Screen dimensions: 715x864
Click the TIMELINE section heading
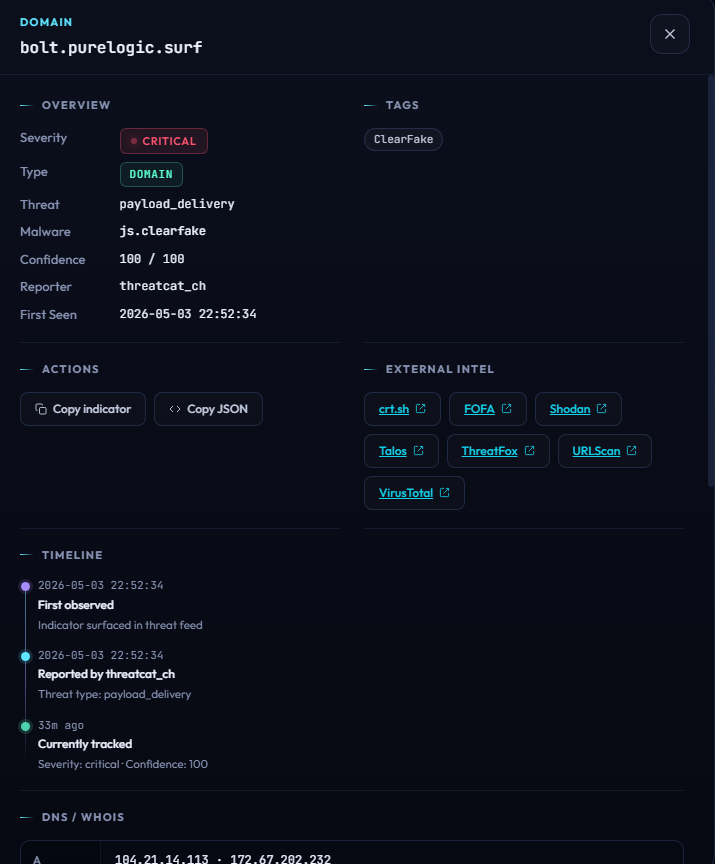(72, 555)
